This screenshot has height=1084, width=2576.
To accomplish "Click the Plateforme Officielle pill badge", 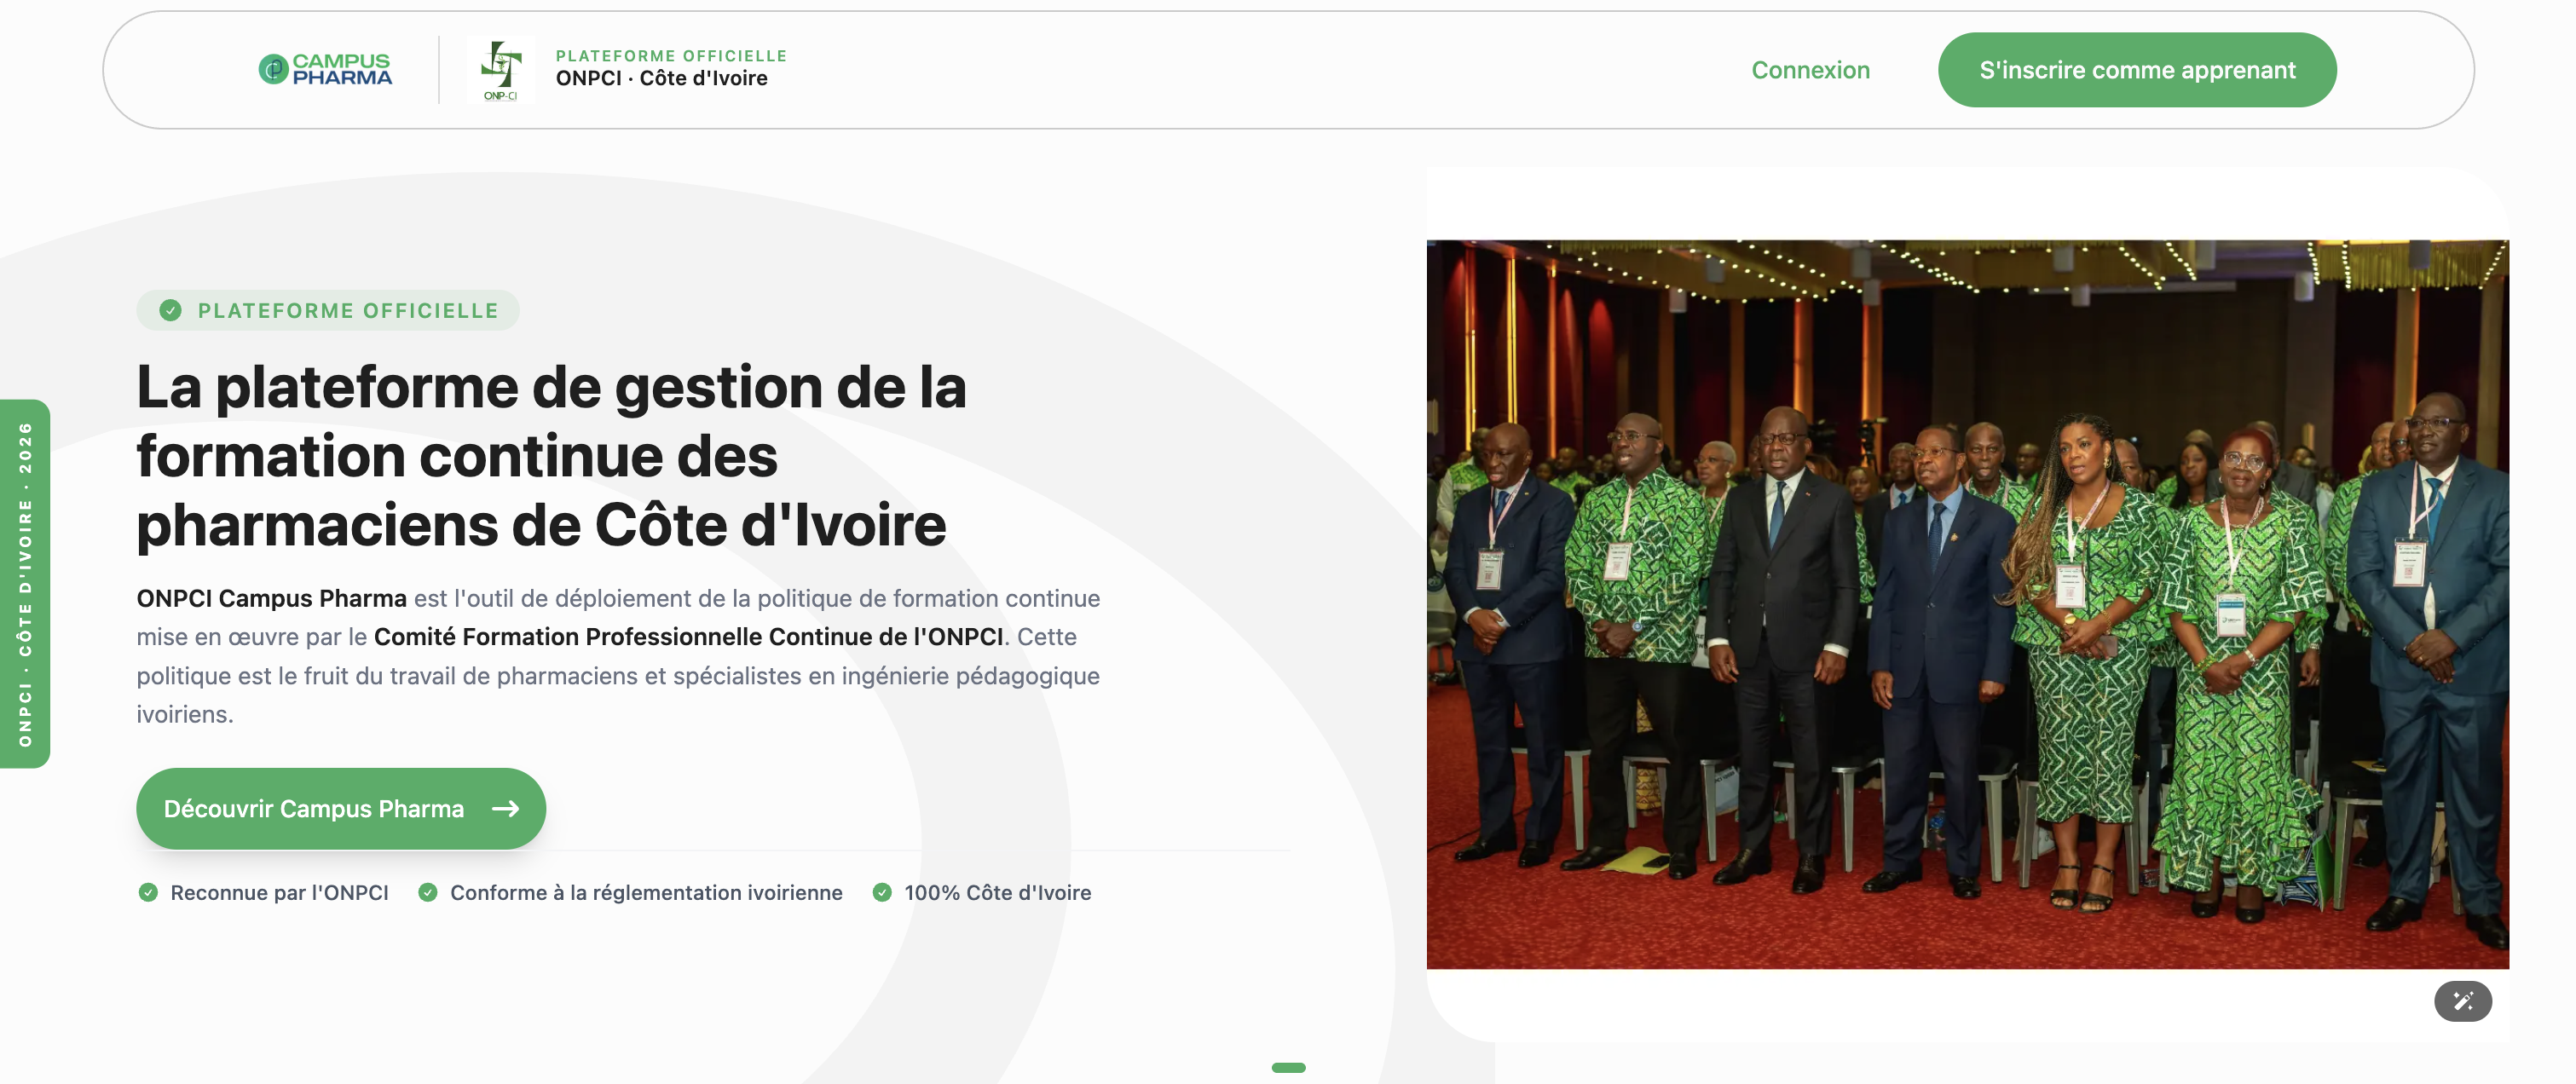I will (x=328, y=310).
